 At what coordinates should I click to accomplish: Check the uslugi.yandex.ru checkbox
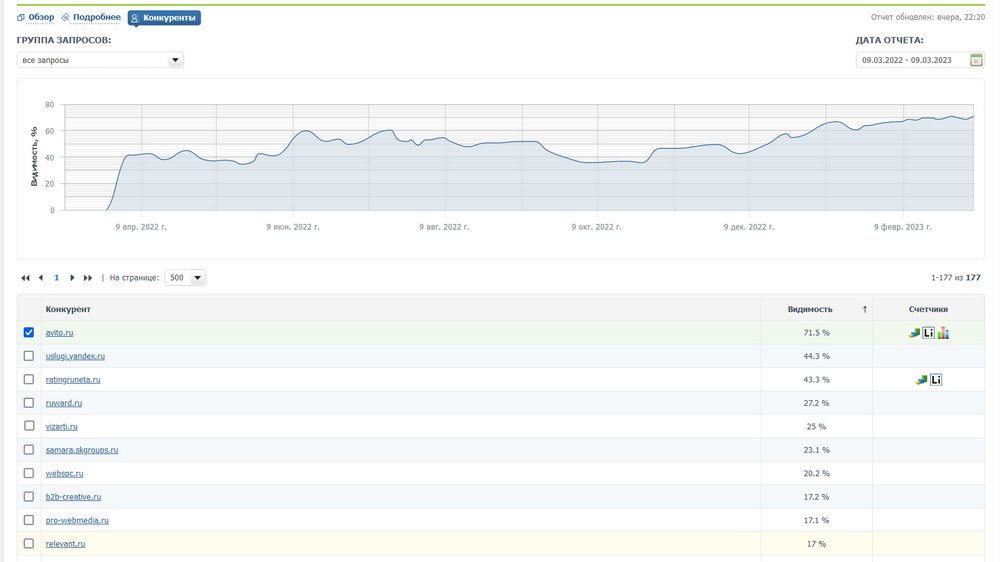point(29,356)
